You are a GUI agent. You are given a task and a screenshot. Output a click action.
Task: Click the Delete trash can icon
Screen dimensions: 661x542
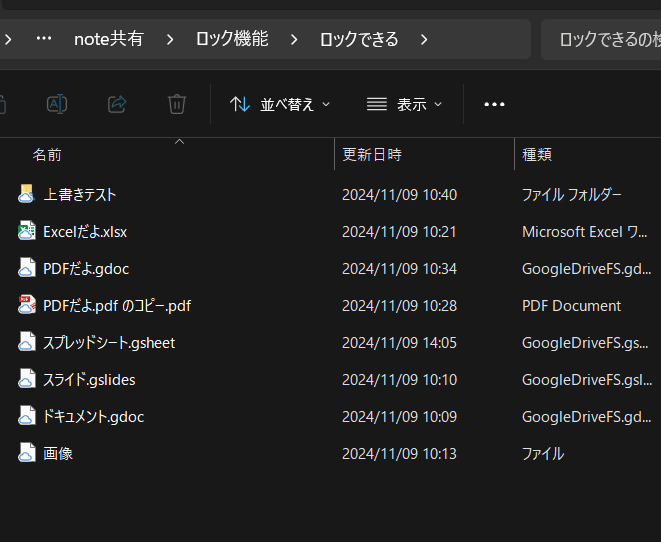click(x=177, y=104)
